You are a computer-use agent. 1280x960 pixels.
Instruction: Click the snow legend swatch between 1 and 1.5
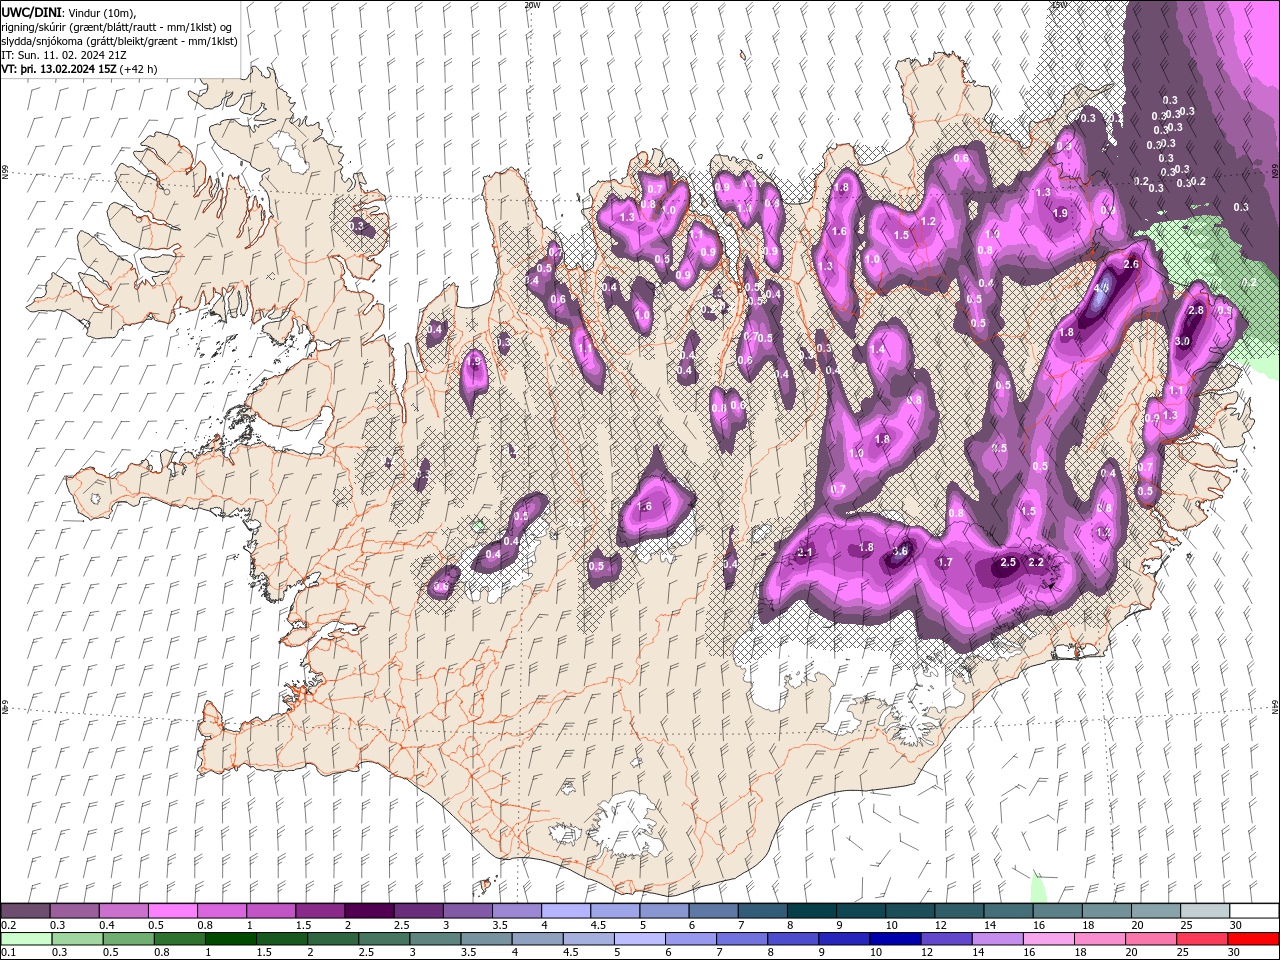271,911
